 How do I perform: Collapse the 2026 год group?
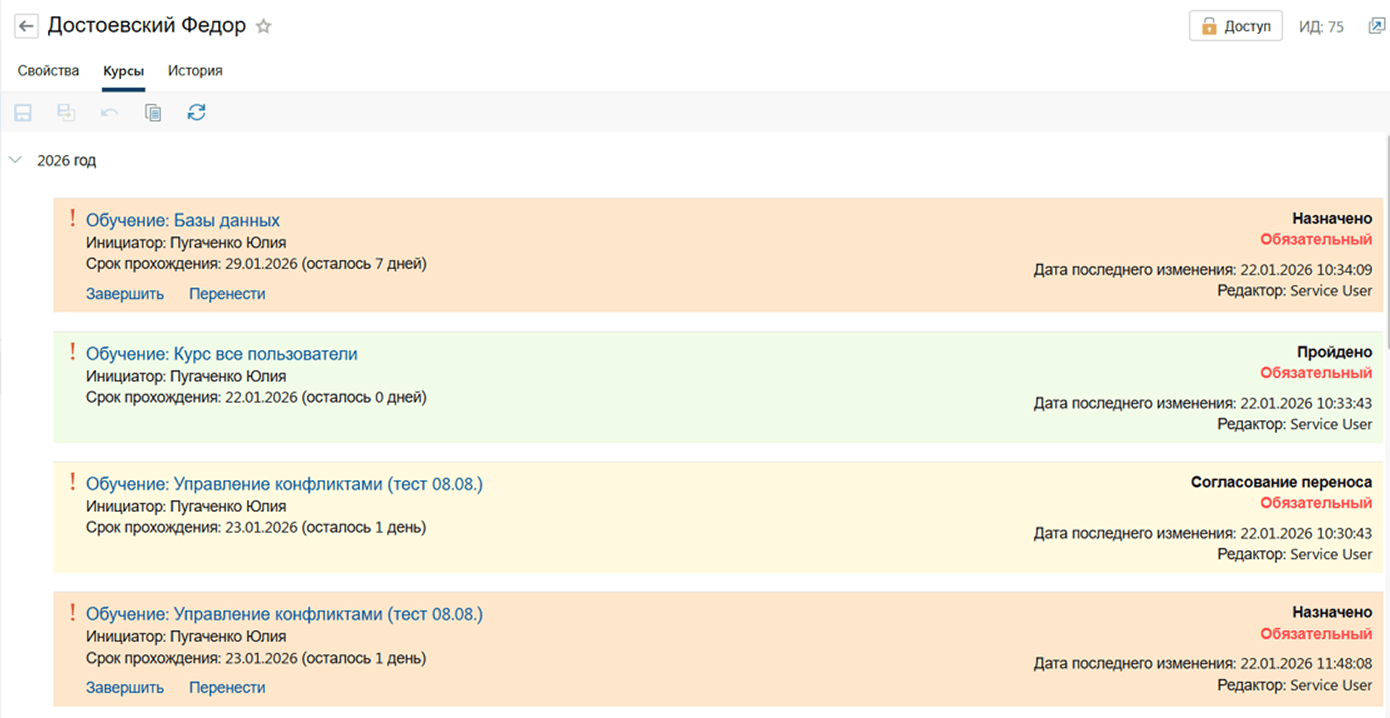(x=15, y=160)
